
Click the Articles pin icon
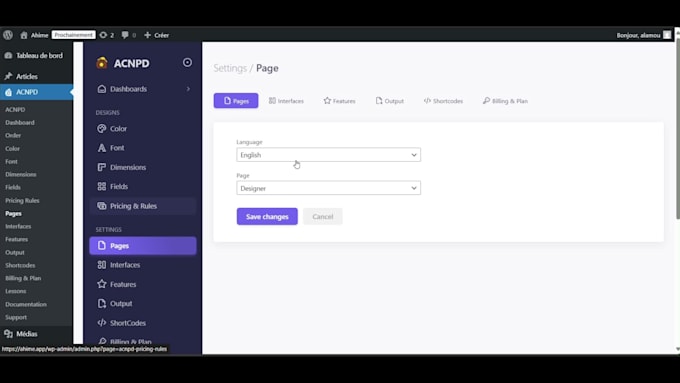click(x=8, y=76)
